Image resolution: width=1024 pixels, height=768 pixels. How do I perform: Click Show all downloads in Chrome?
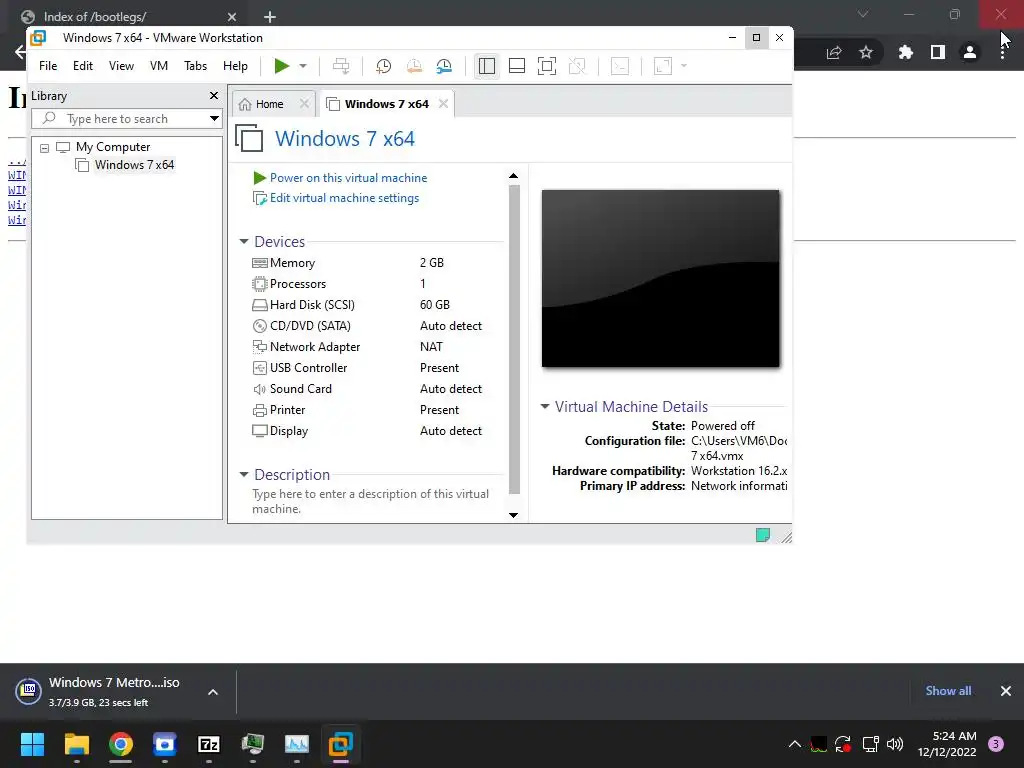pos(948,691)
